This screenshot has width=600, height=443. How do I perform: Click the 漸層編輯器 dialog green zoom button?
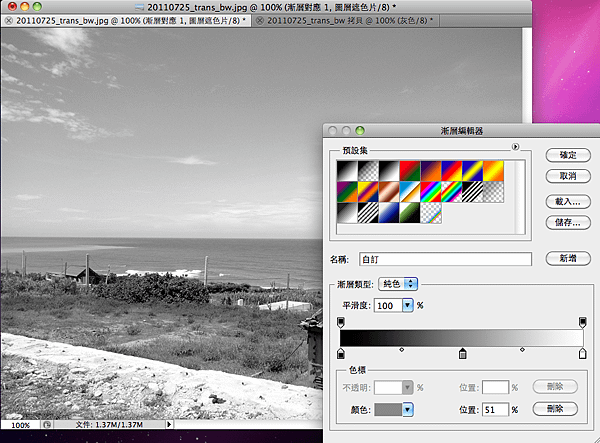(x=360, y=130)
